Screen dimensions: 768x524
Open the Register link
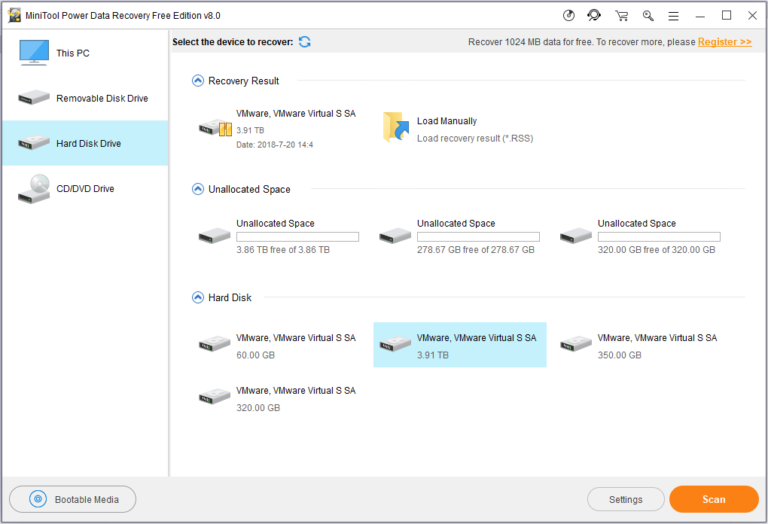(724, 42)
